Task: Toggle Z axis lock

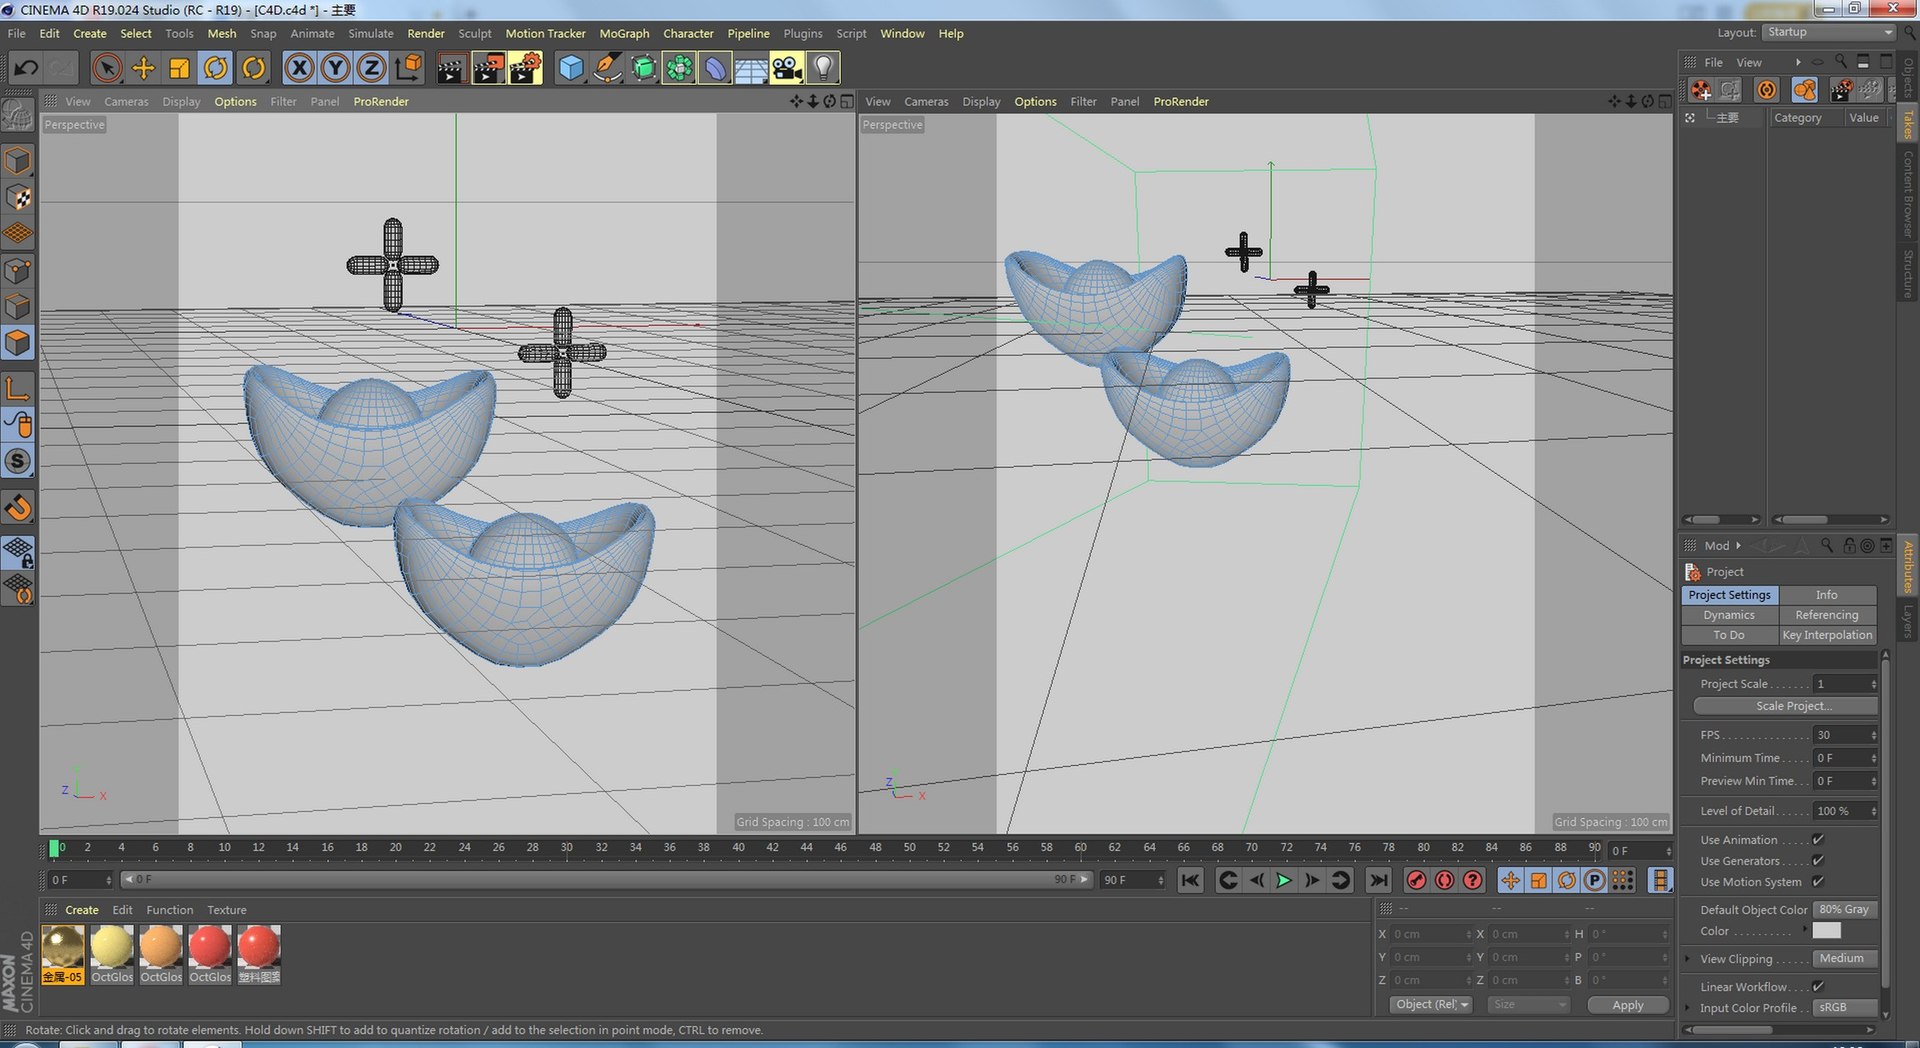Action: click(371, 68)
